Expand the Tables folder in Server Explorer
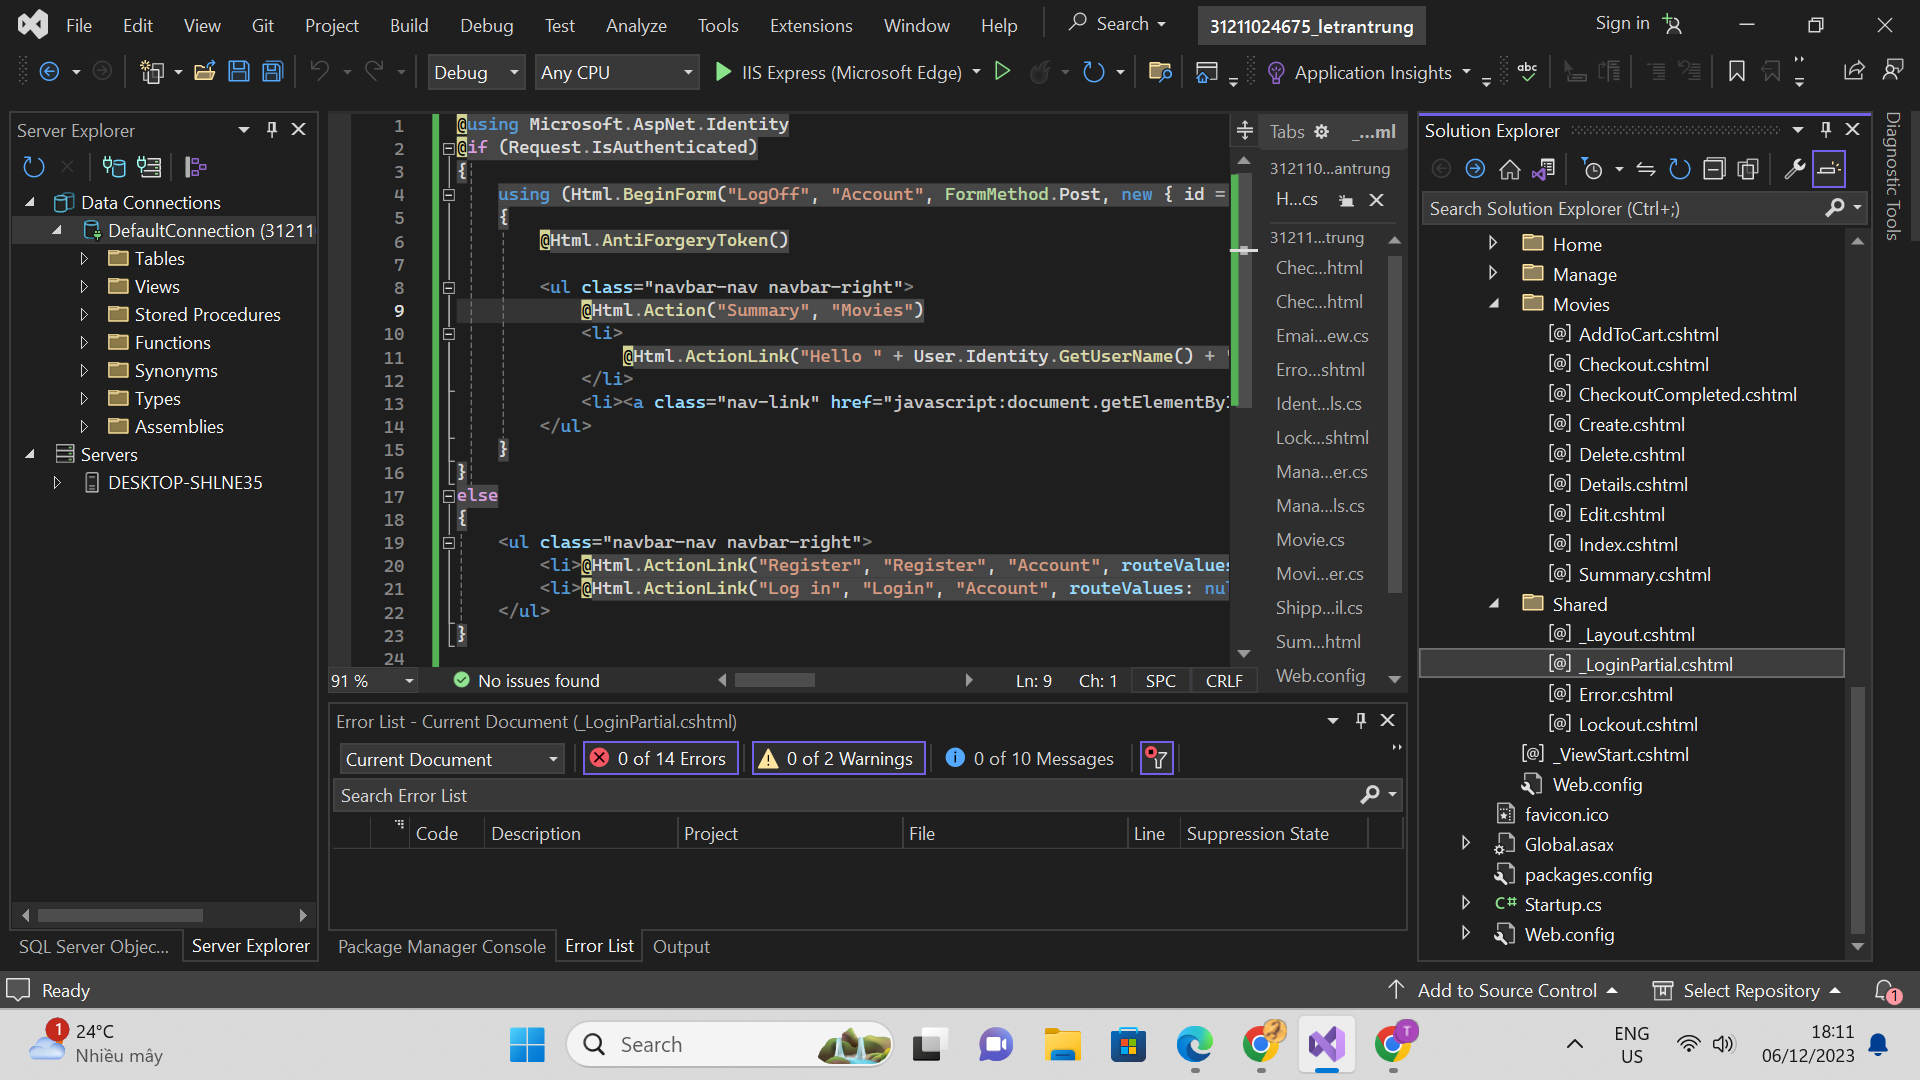 (x=85, y=259)
